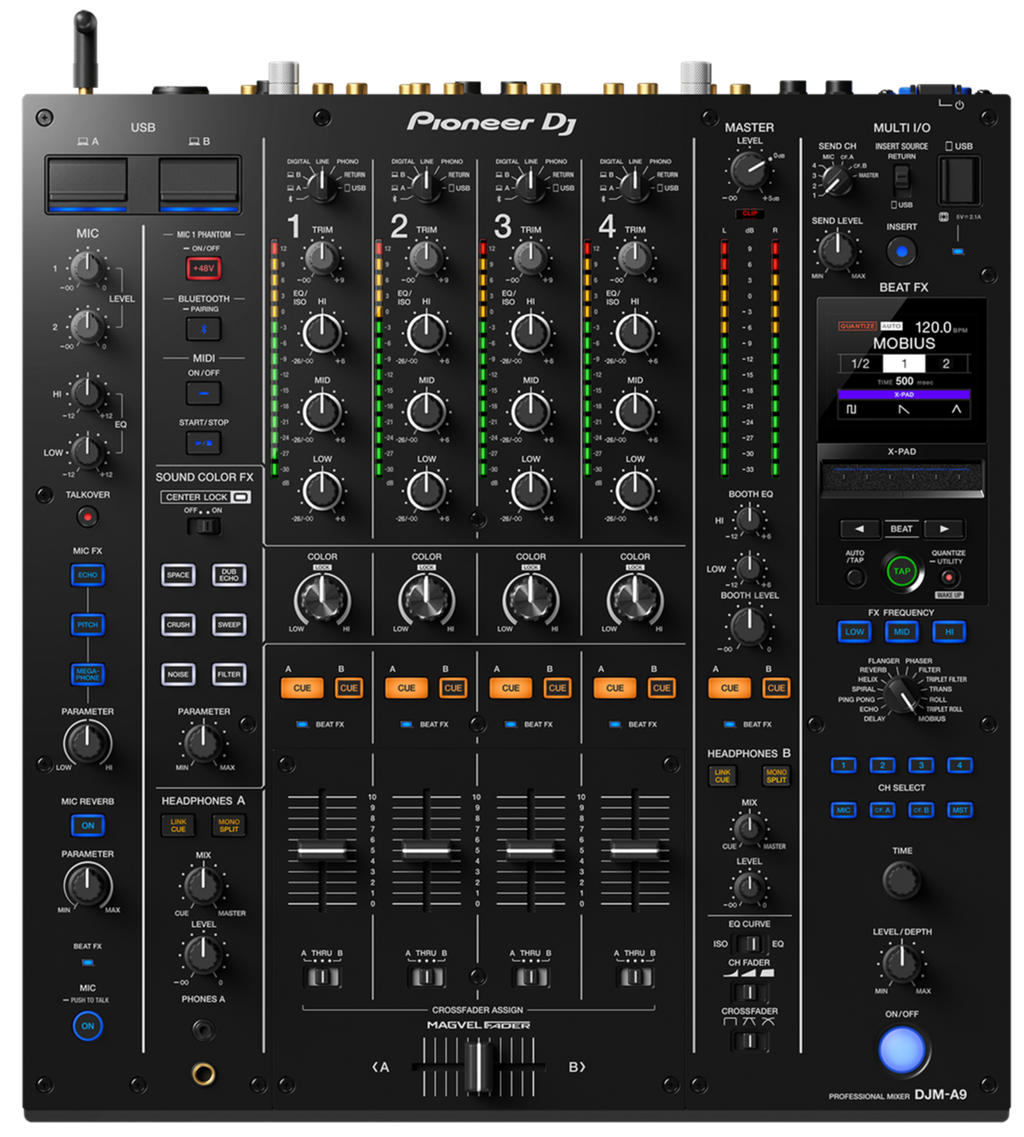Click the SEND CH selector knob

click(836, 181)
